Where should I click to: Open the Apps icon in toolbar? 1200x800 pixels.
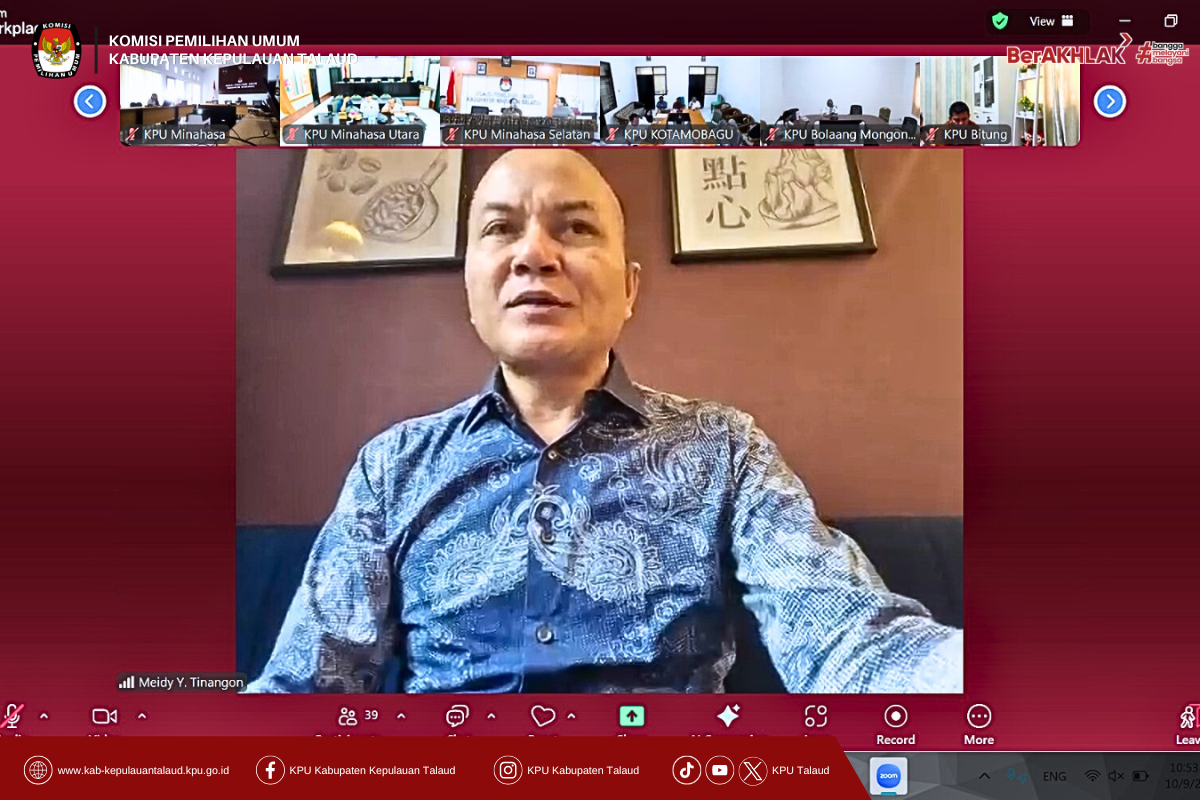[816, 716]
